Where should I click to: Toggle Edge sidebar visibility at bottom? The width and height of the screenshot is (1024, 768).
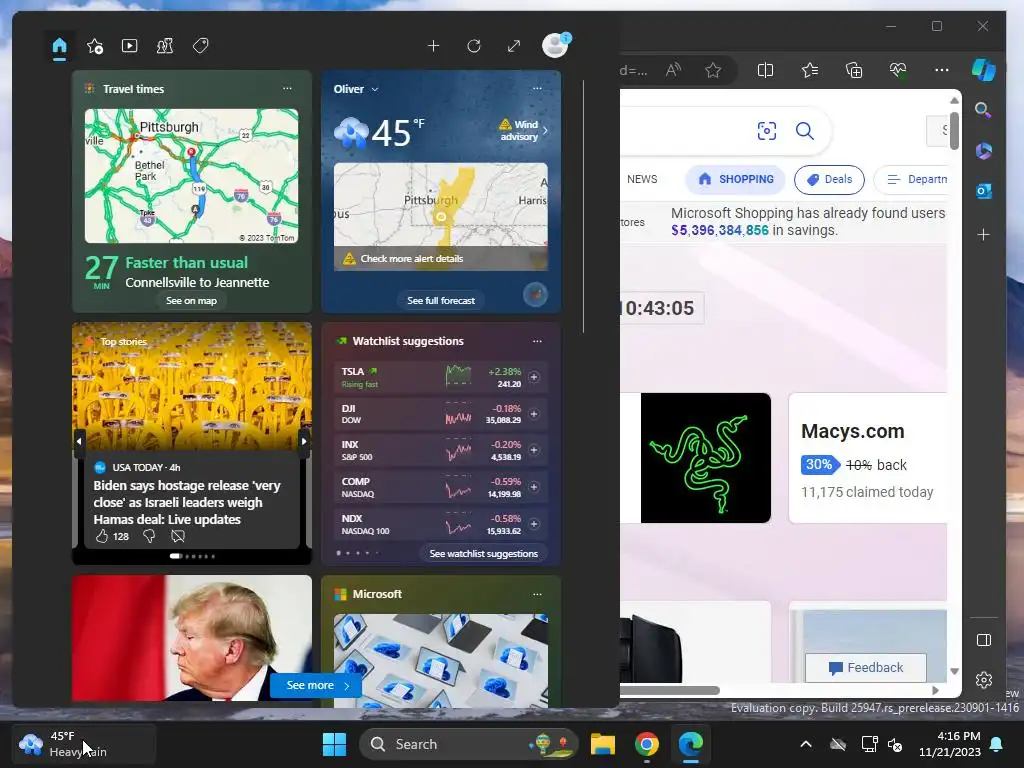[x=984, y=640]
